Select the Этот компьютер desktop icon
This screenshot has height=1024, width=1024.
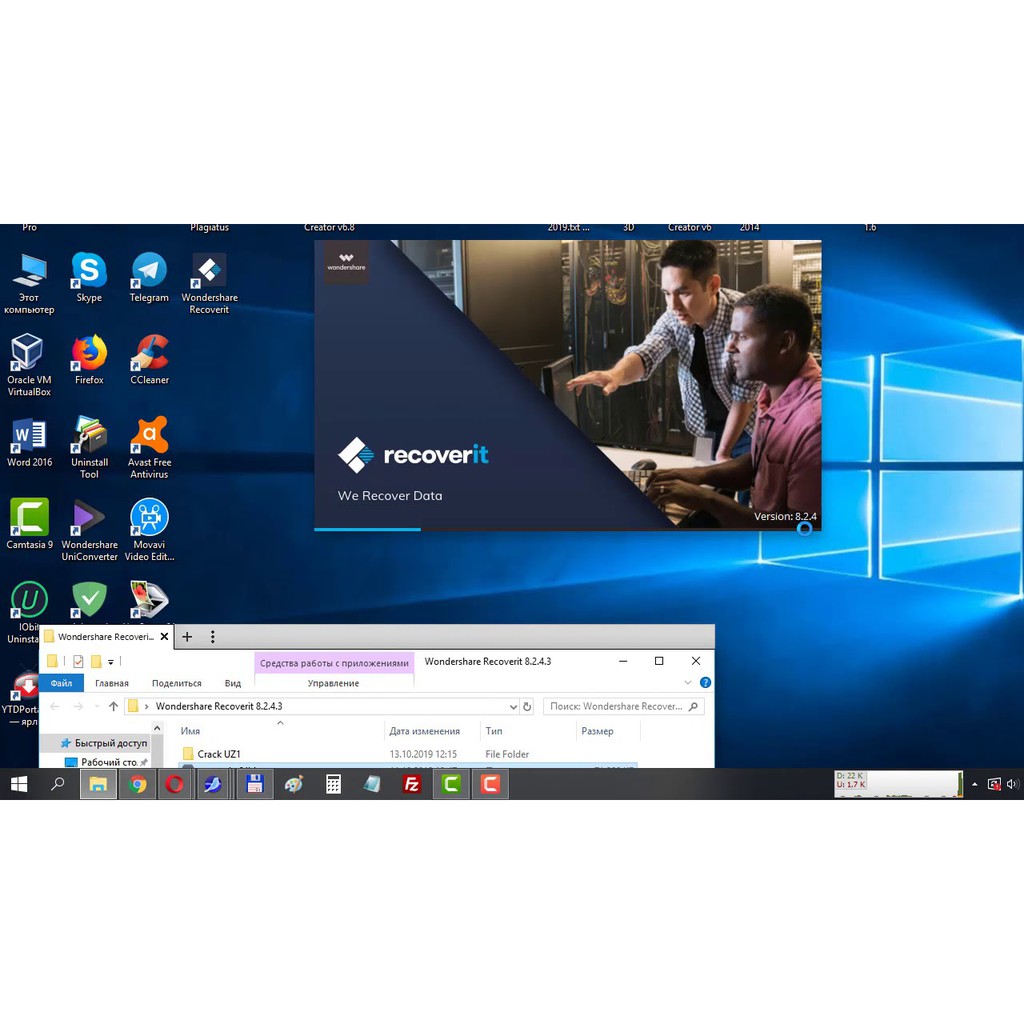click(29, 283)
